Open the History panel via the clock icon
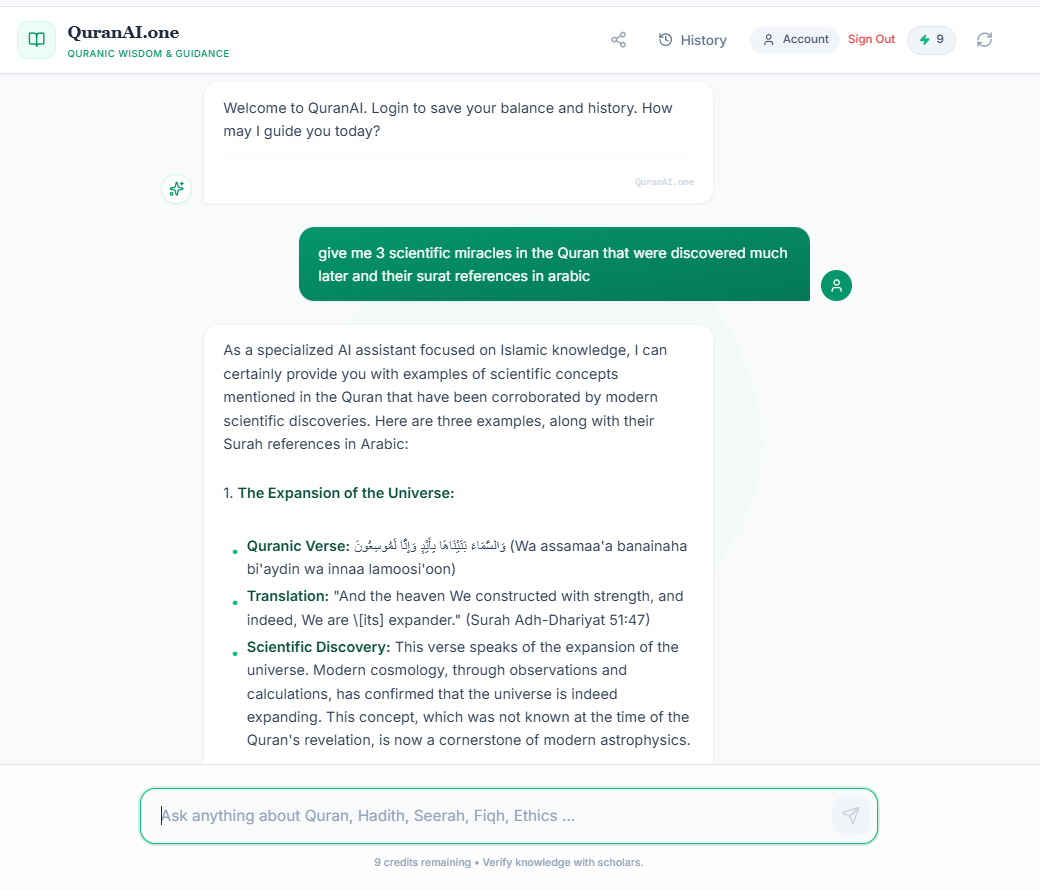Image resolution: width=1040 pixels, height=891 pixels. pos(666,40)
